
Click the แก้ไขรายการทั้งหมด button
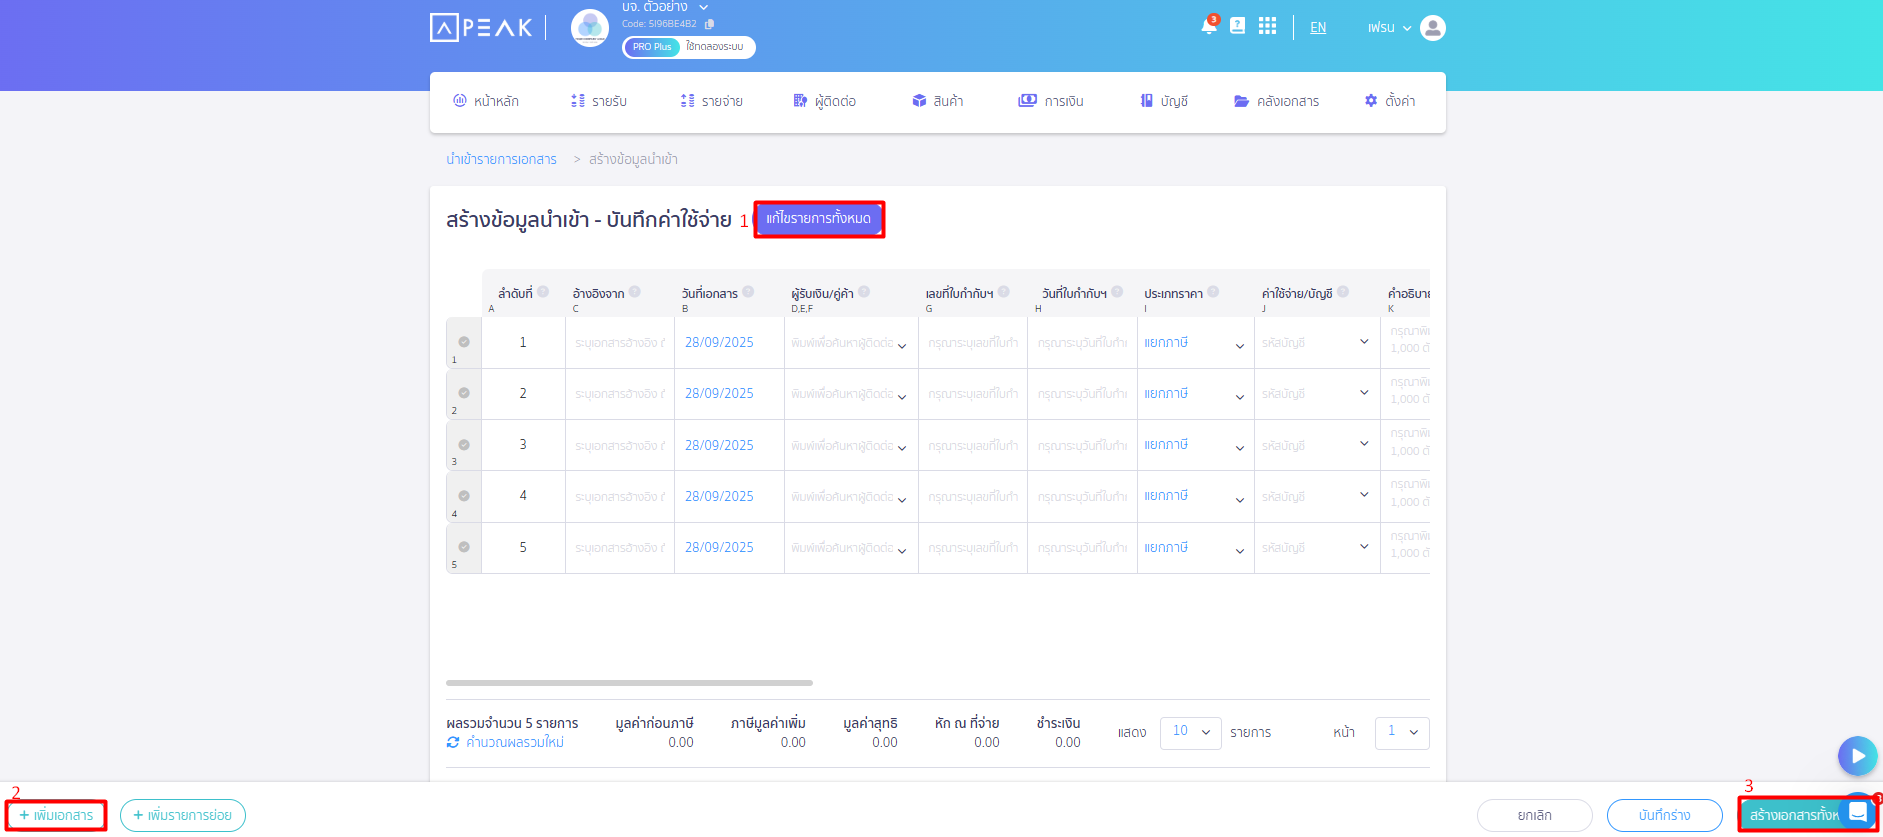point(818,219)
